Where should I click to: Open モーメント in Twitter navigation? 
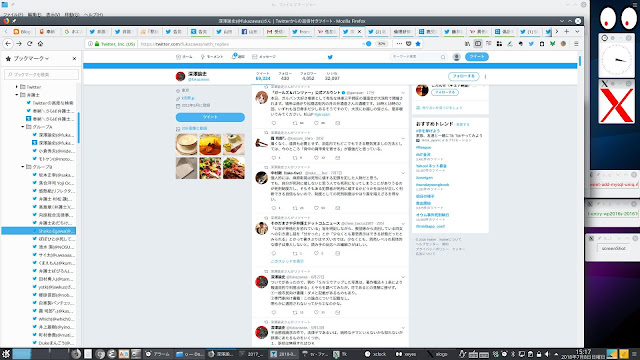[212, 57]
